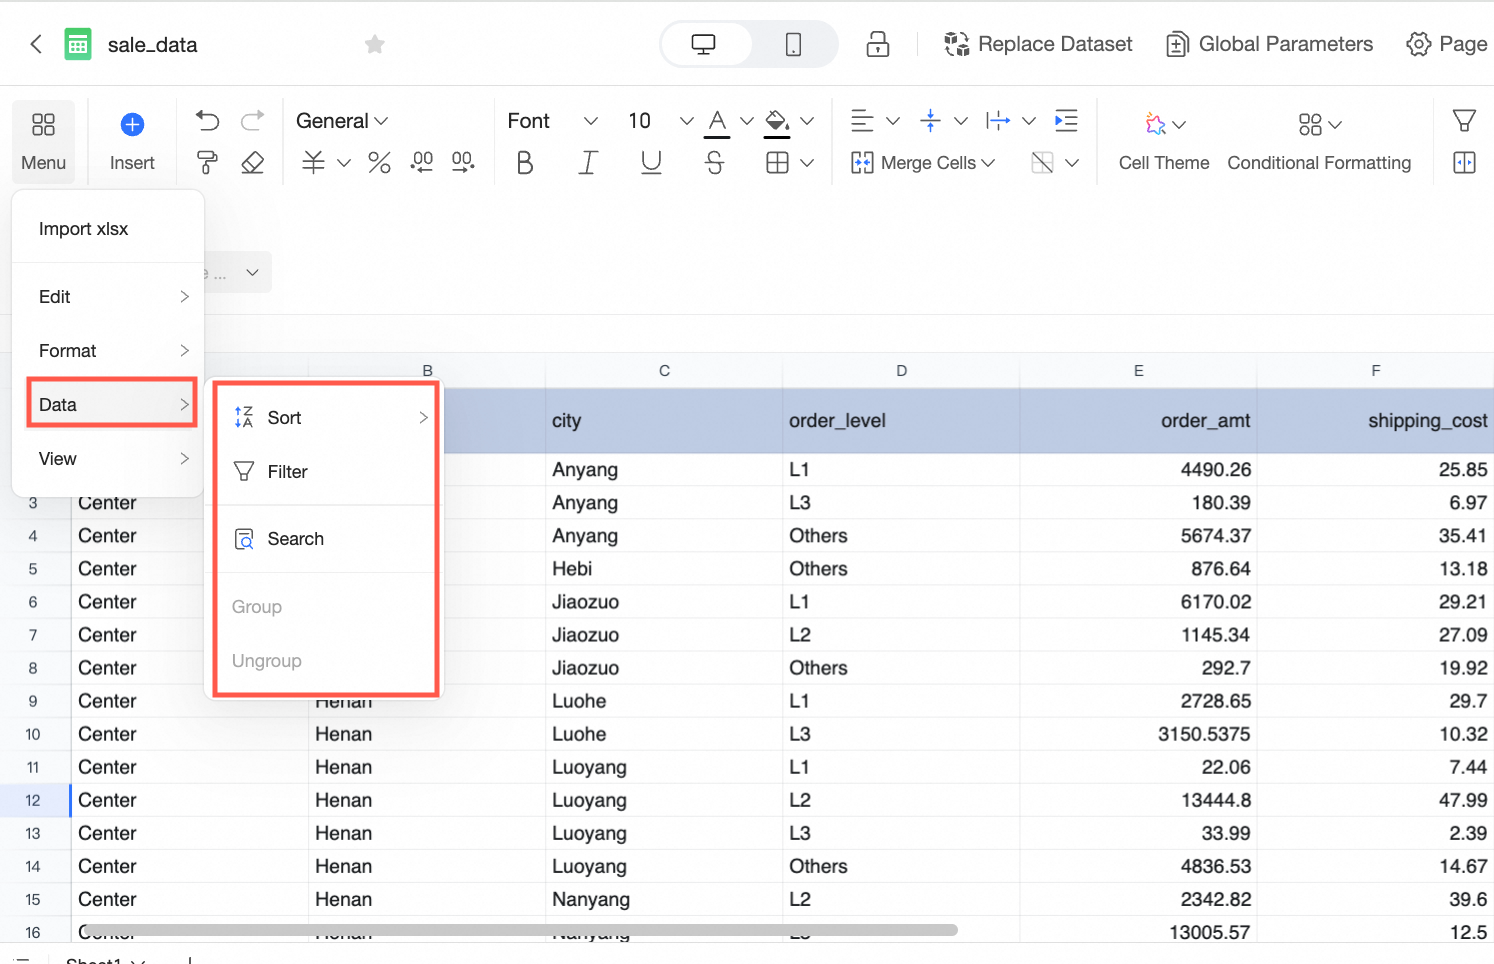Apply font color with the A icon

(717, 122)
